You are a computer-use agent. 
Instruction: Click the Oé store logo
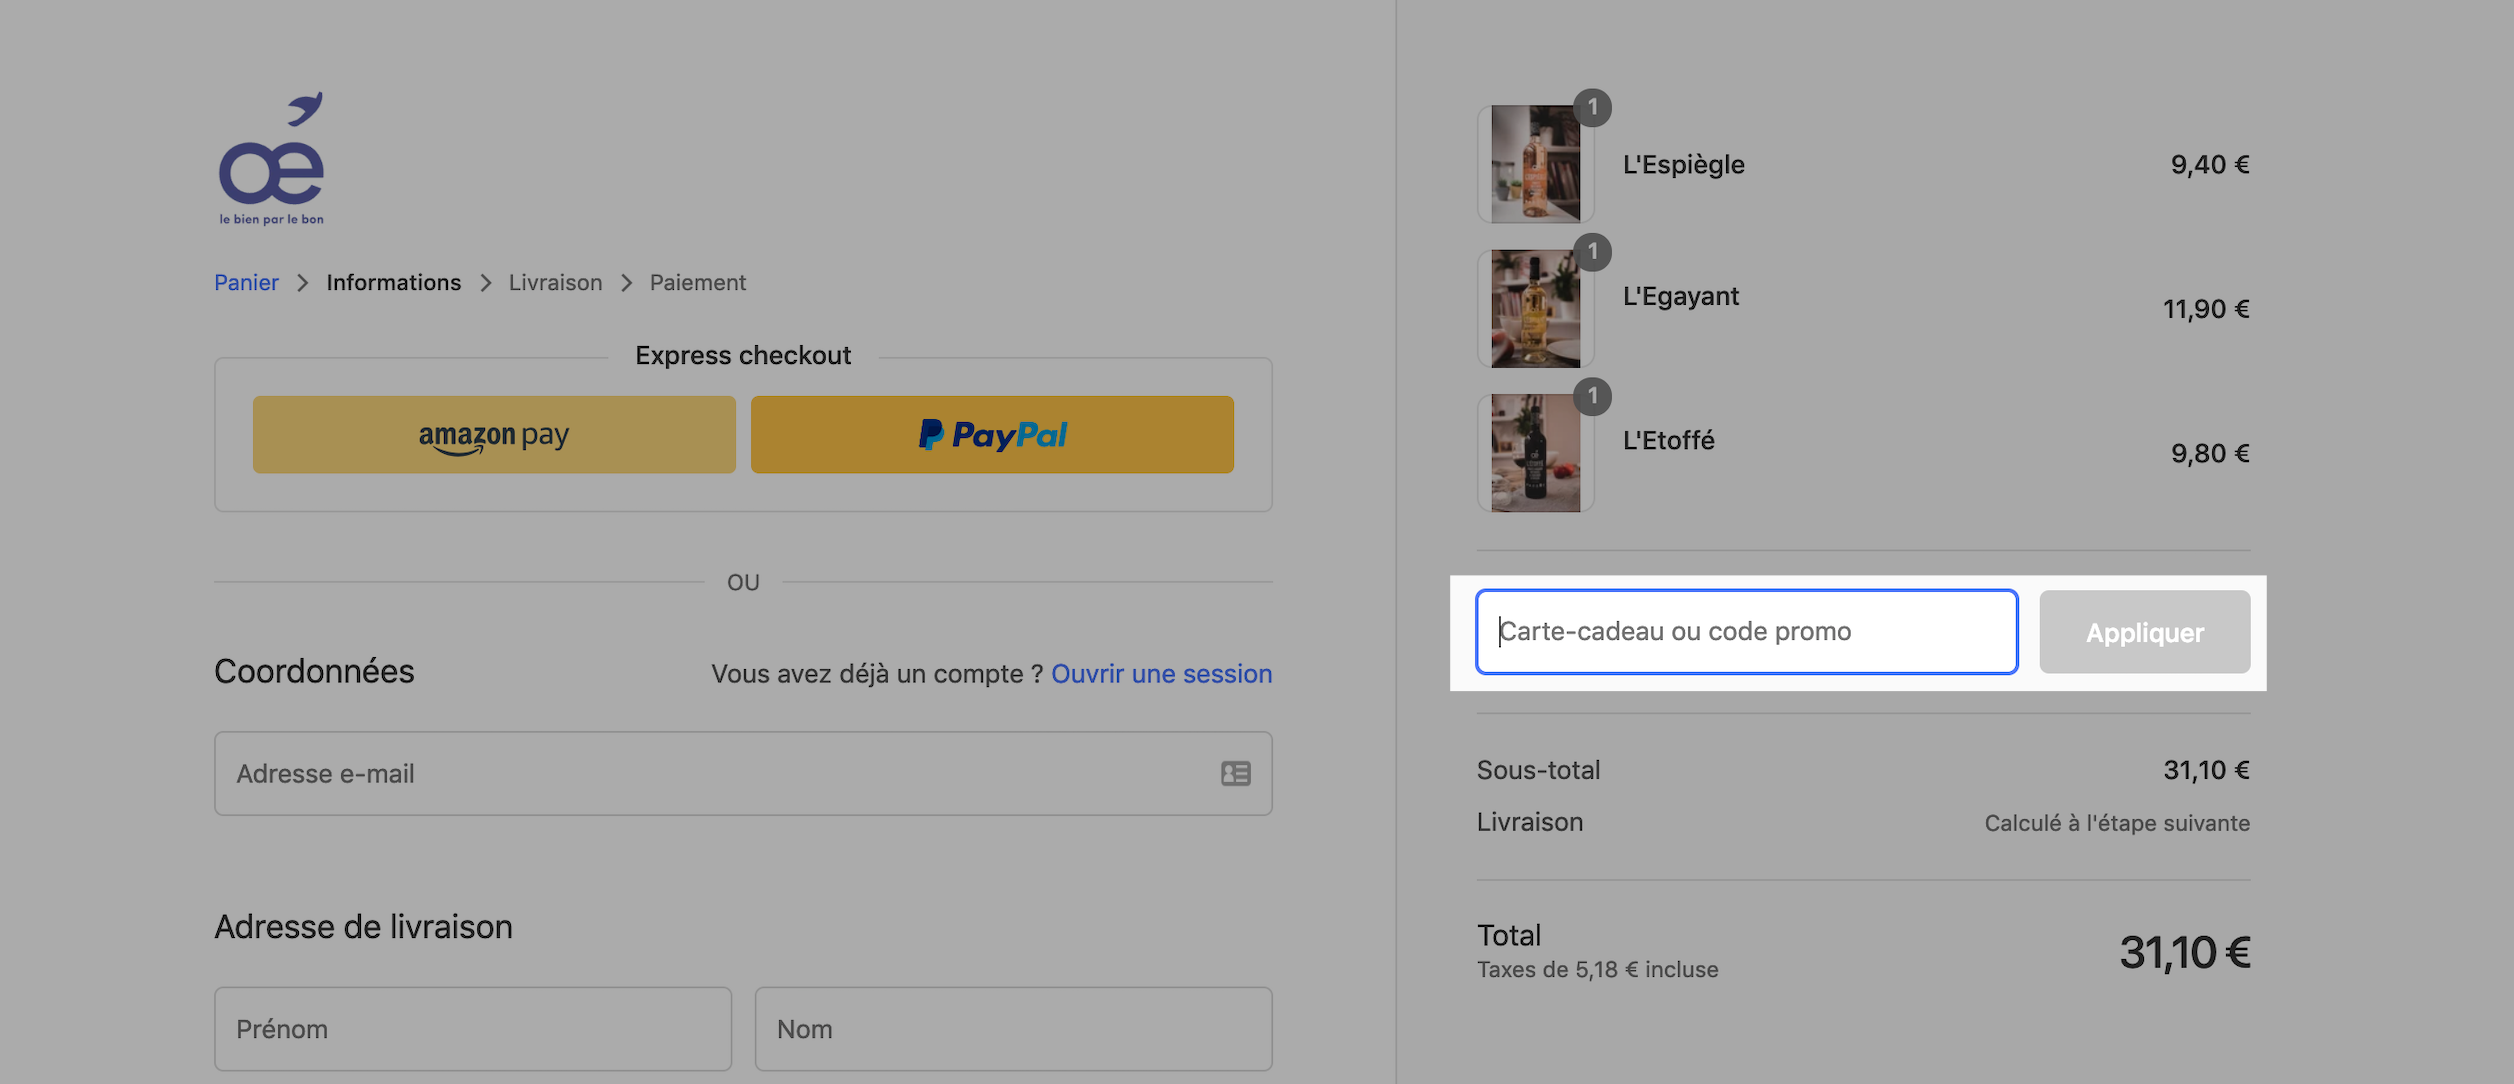271,159
